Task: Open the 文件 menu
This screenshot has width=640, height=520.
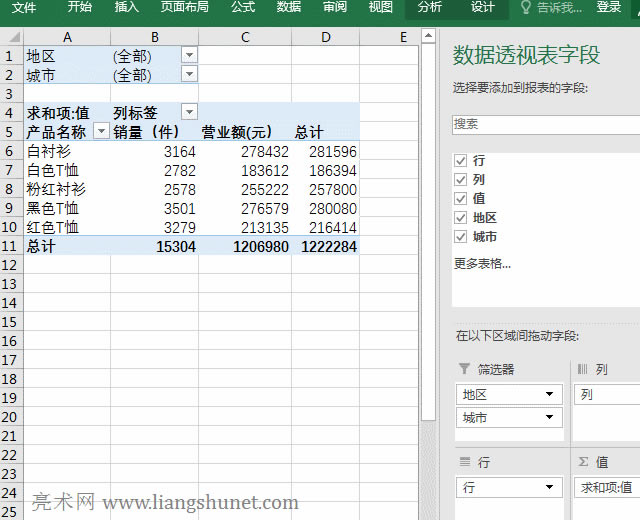Action: tap(24, 8)
